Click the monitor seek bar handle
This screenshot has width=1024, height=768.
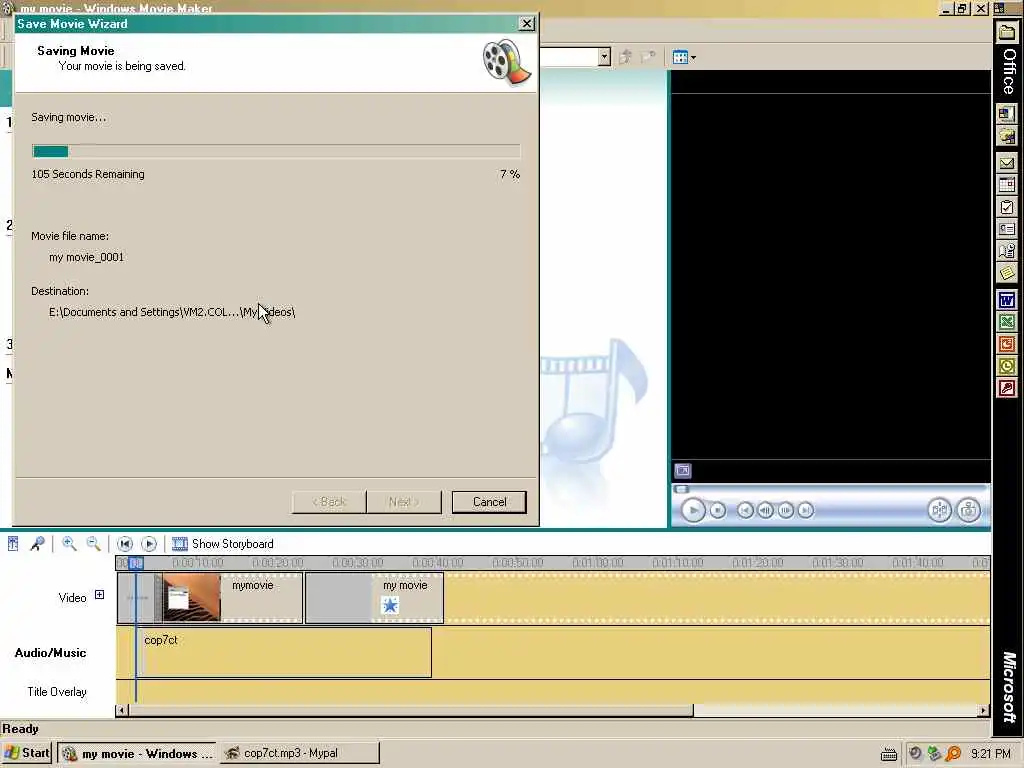[681, 488]
